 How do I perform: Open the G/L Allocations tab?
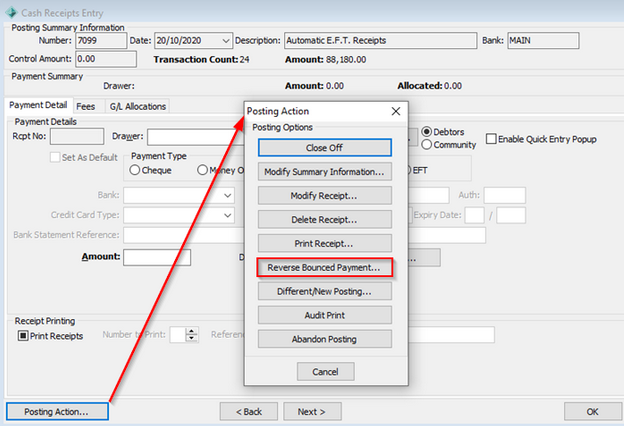pyautogui.click(x=138, y=106)
